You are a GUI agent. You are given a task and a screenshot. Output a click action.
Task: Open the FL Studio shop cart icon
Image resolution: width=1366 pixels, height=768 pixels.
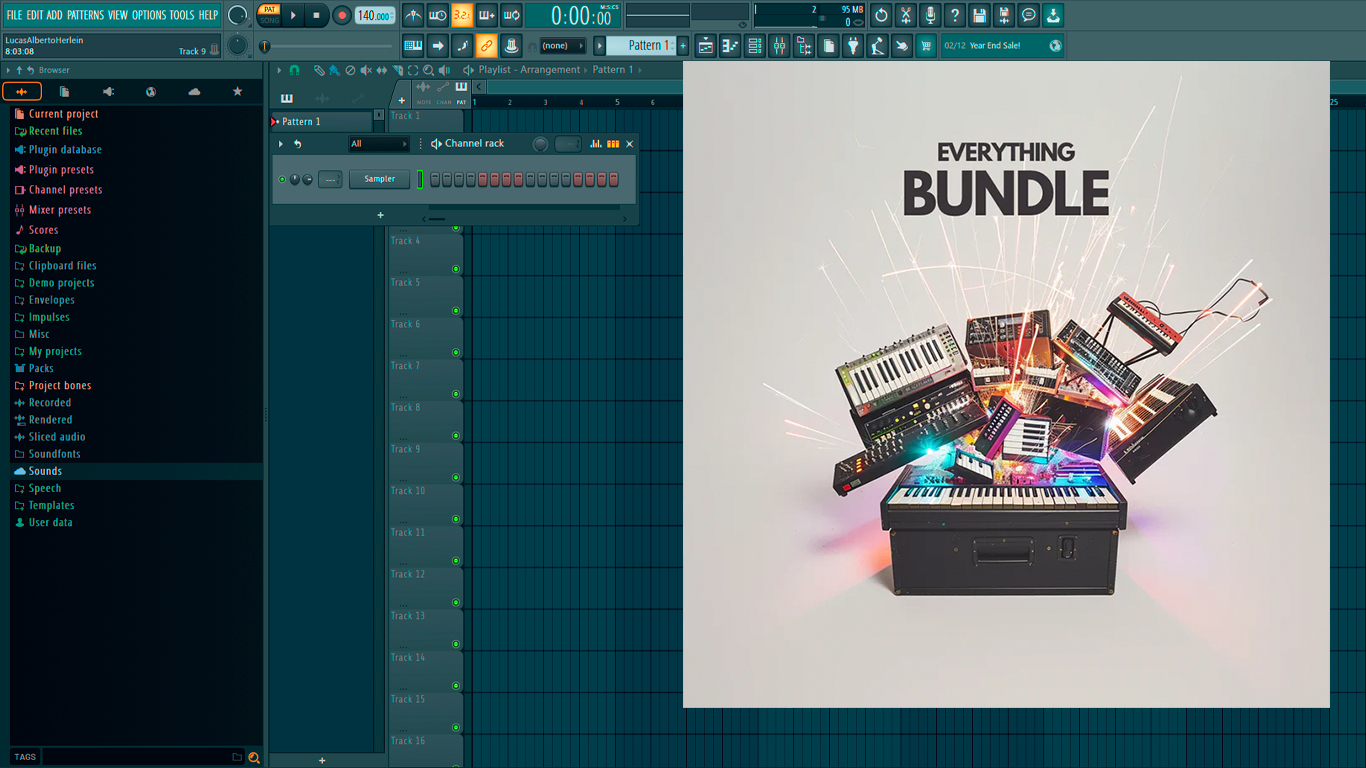pyautogui.click(x=926, y=46)
